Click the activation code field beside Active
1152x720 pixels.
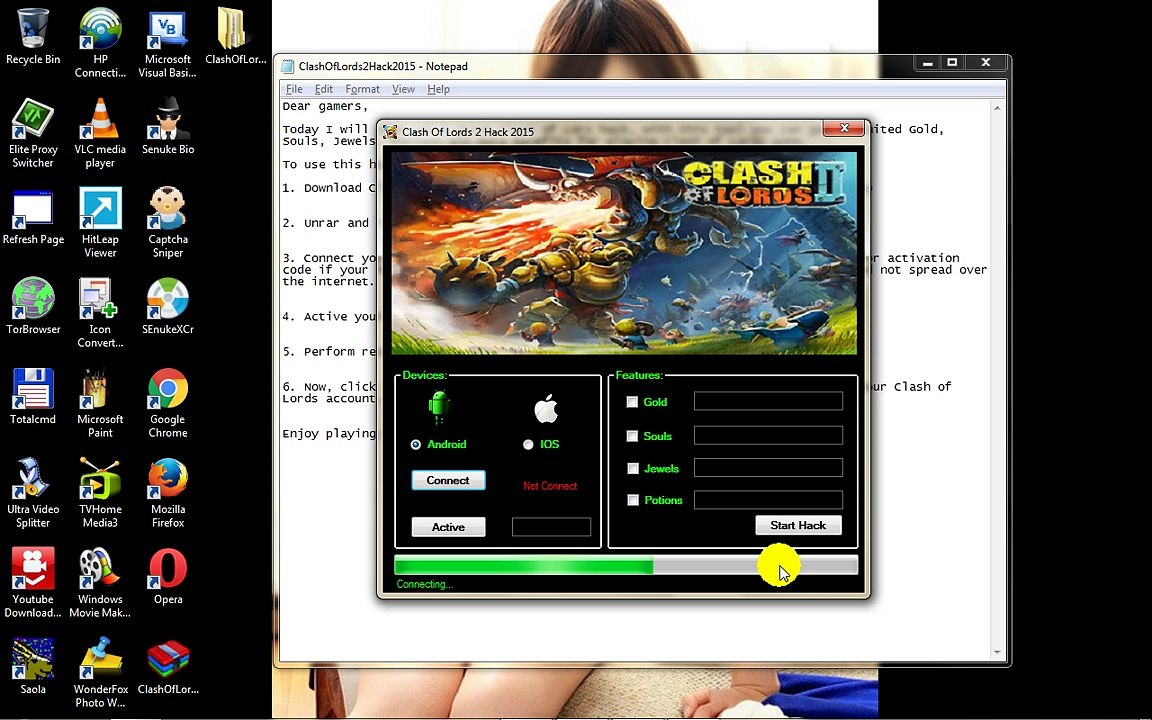(x=551, y=527)
